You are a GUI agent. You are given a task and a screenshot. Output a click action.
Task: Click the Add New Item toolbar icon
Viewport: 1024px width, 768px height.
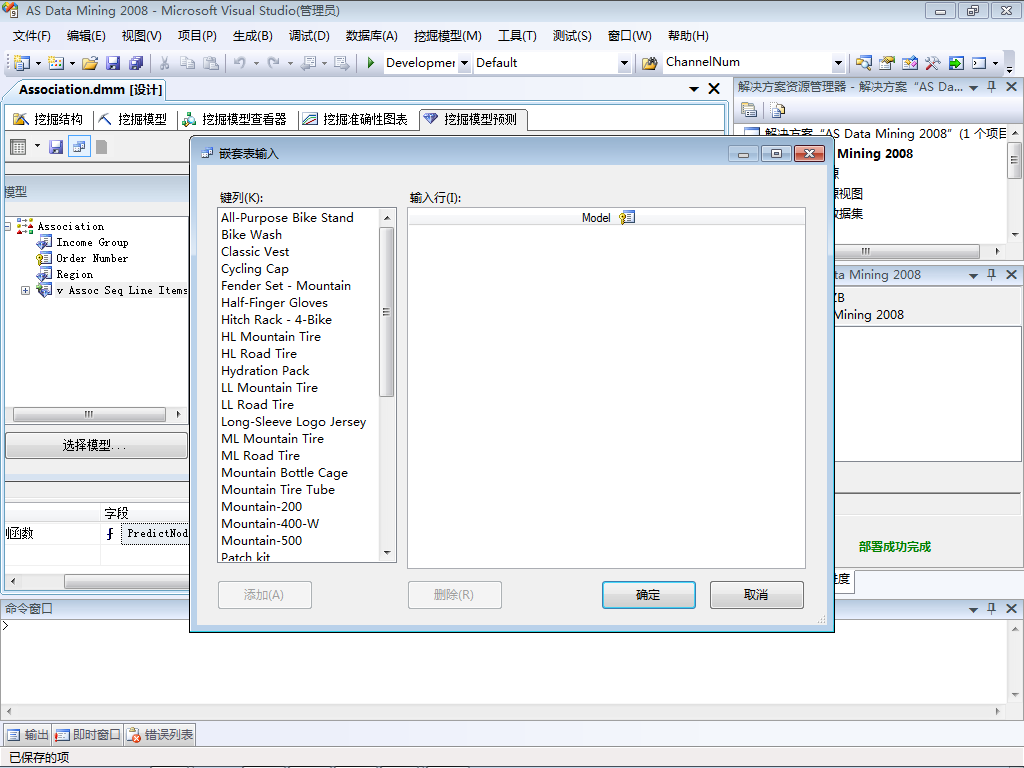click(56, 63)
